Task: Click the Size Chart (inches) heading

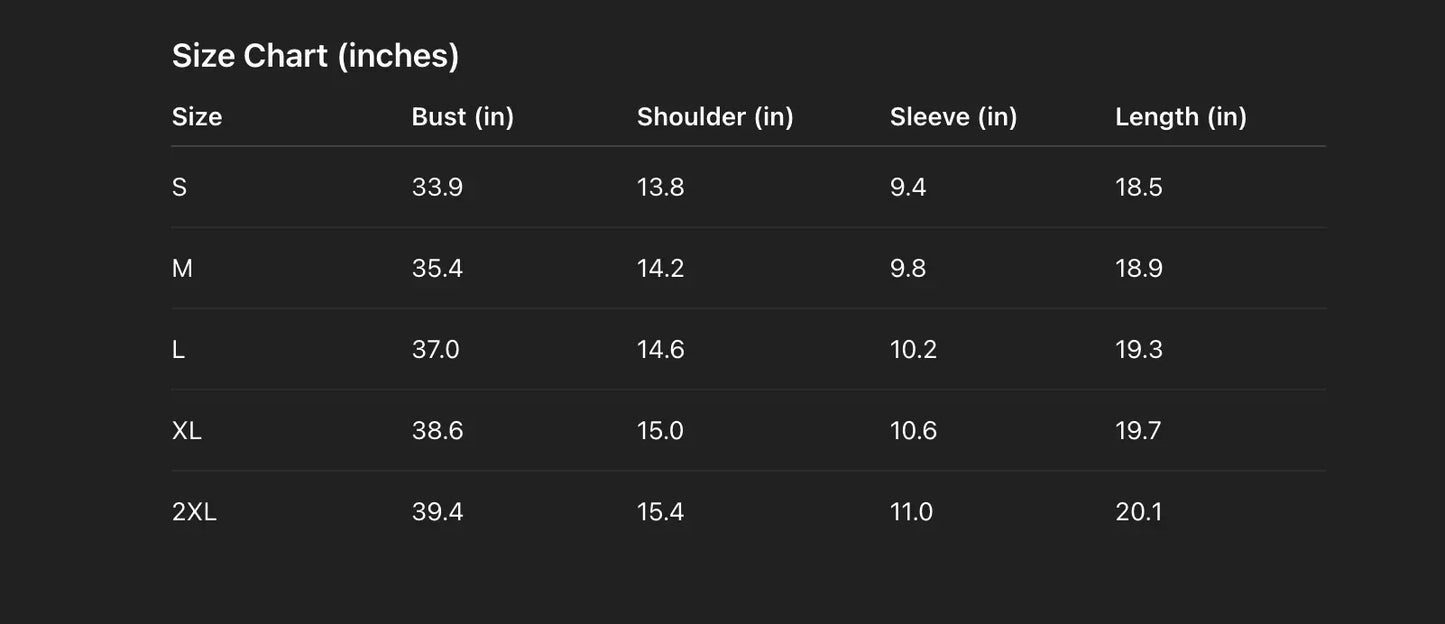Action: [x=315, y=56]
